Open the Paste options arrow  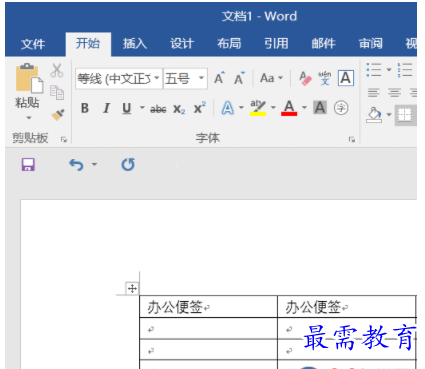click(29, 118)
